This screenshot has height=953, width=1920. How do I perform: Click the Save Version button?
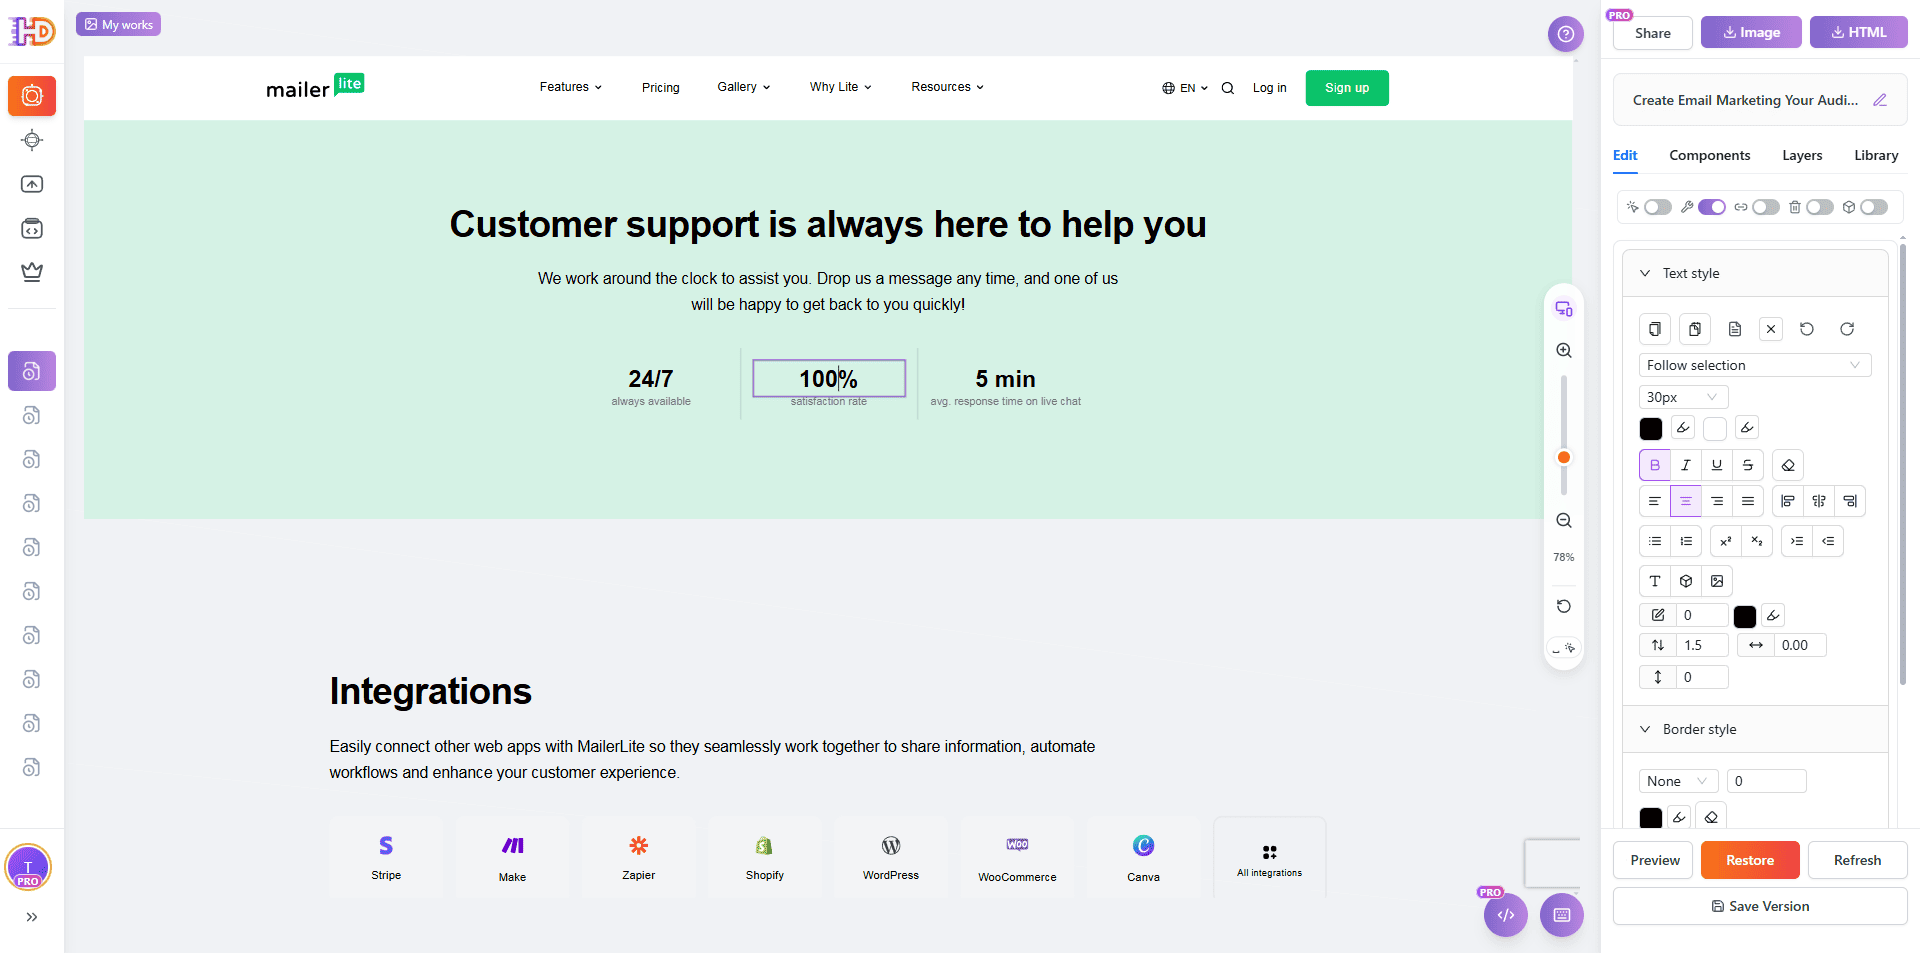(x=1760, y=906)
